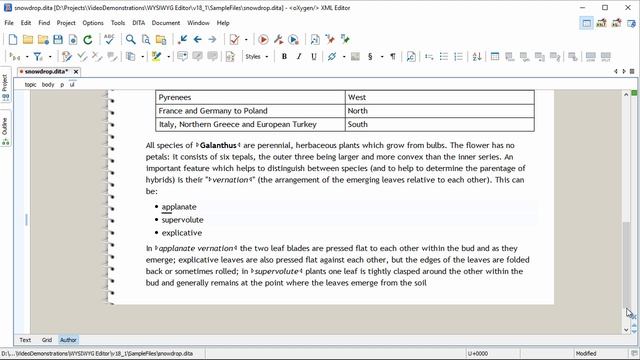Insert a table

tap(495, 57)
